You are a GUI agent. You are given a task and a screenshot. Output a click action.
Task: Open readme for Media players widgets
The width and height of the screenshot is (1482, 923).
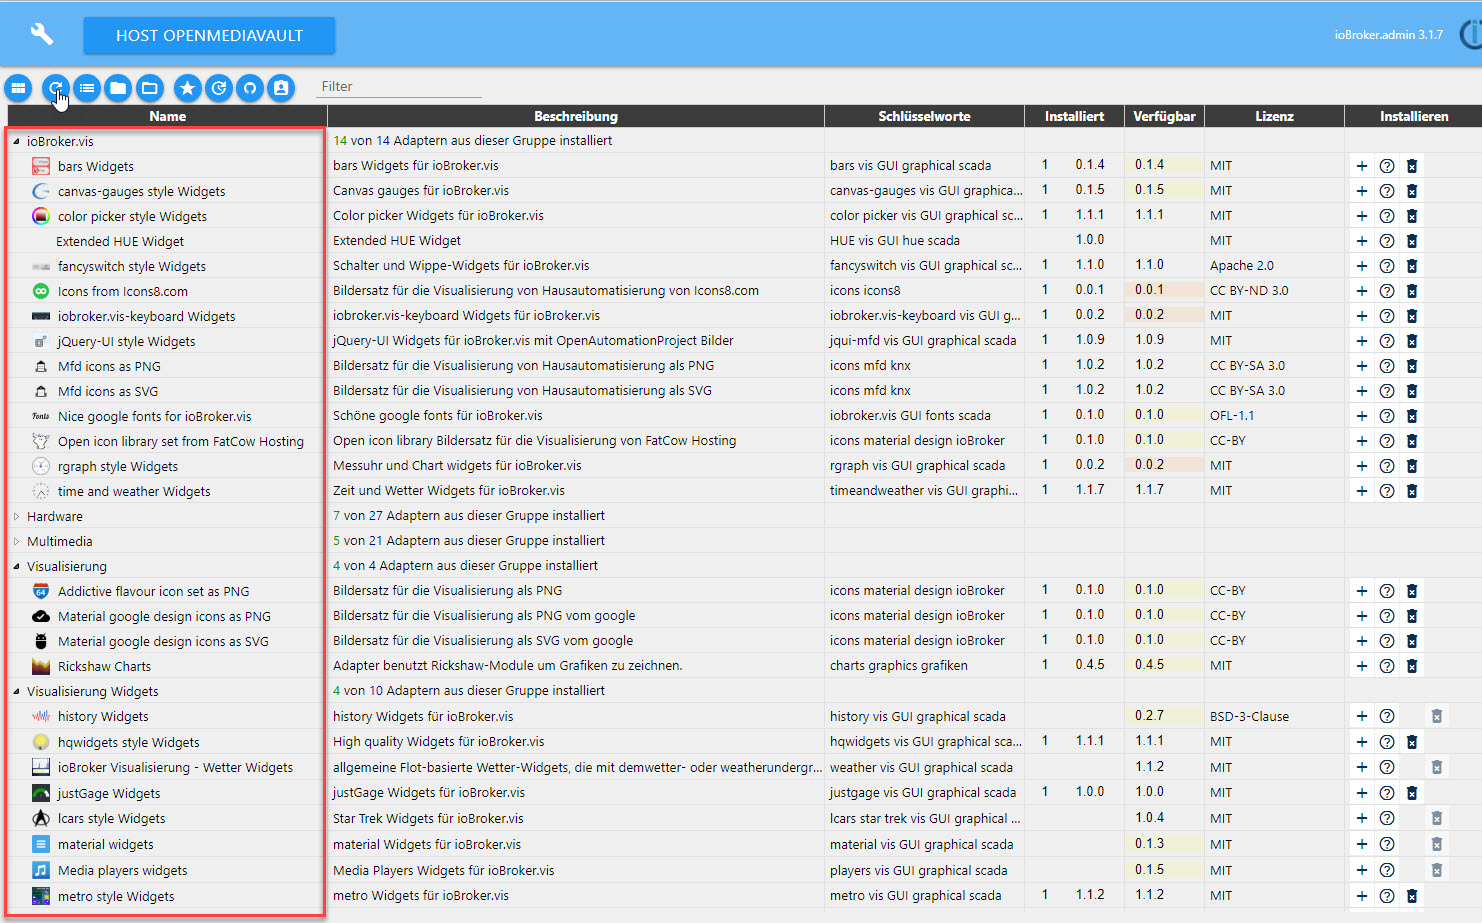tap(1387, 871)
